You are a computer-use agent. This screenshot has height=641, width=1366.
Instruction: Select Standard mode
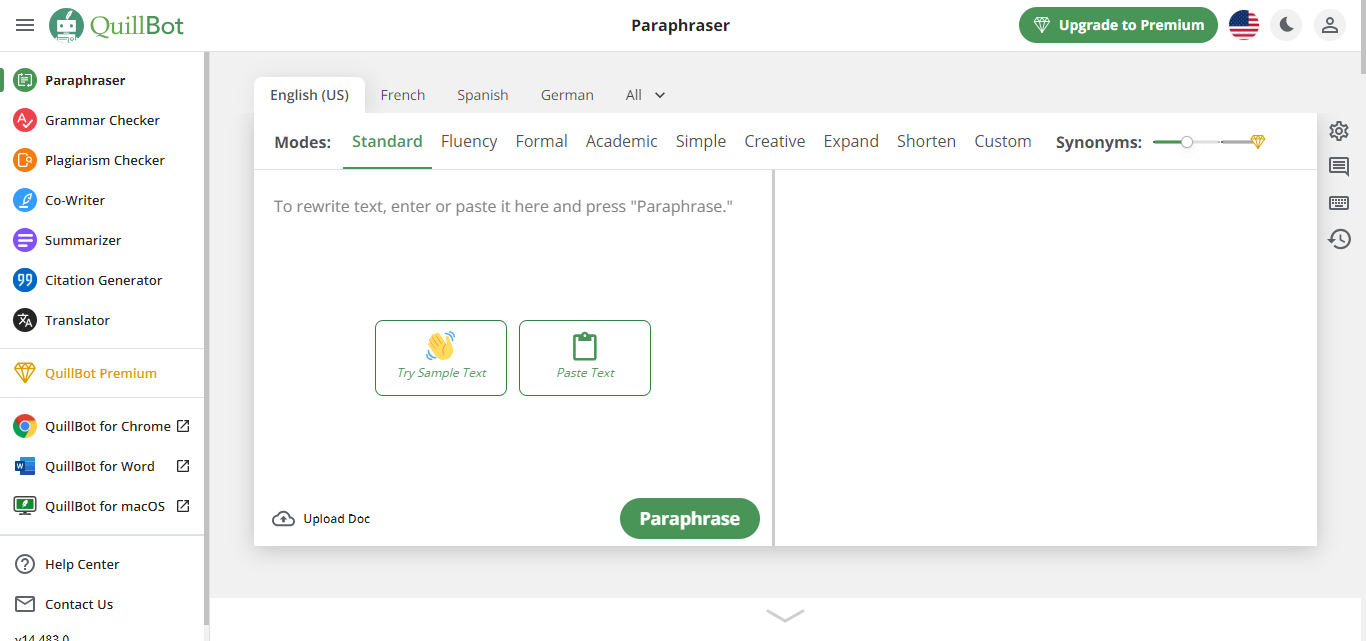coord(387,142)
